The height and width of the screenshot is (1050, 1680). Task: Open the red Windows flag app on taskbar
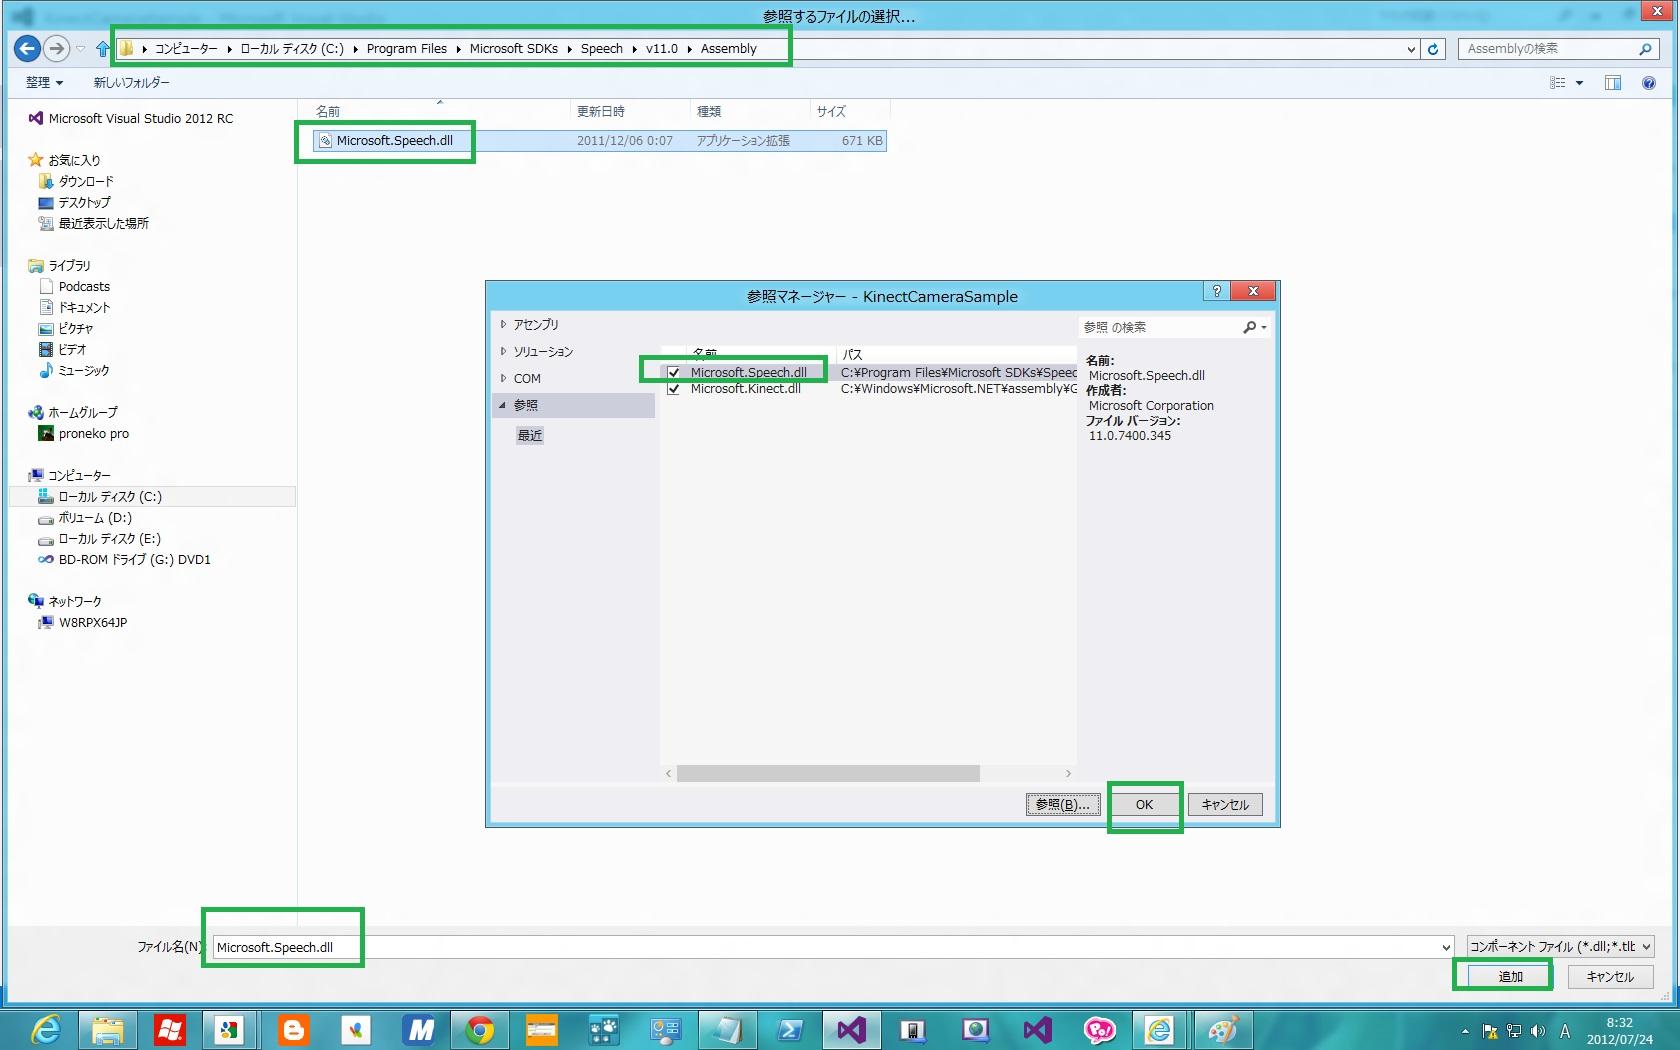(170, 1029)
